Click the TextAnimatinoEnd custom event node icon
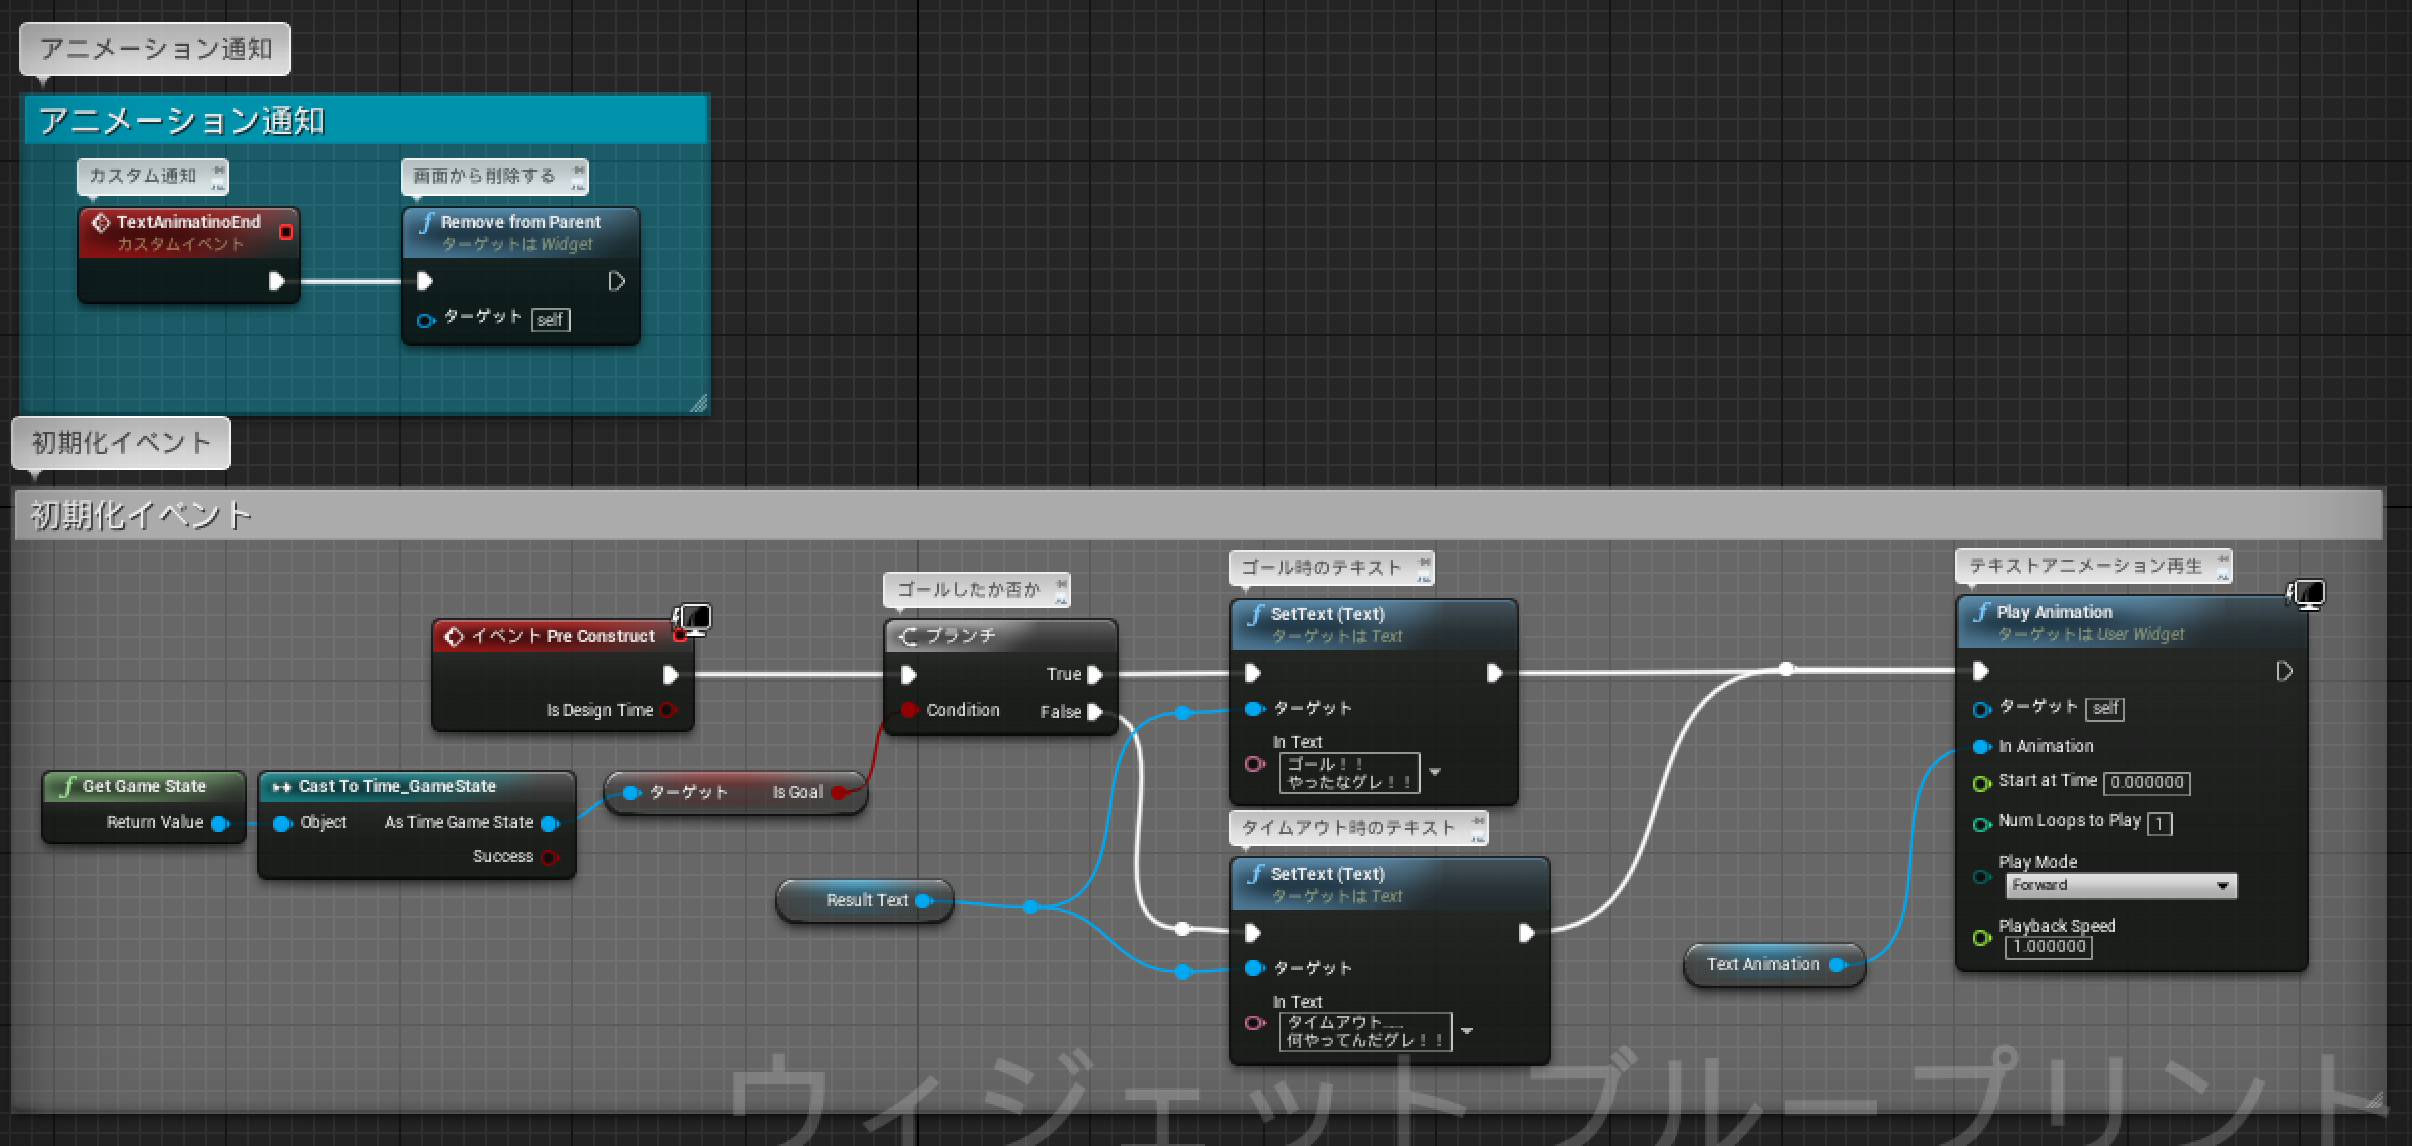 (x=100, y=222)
